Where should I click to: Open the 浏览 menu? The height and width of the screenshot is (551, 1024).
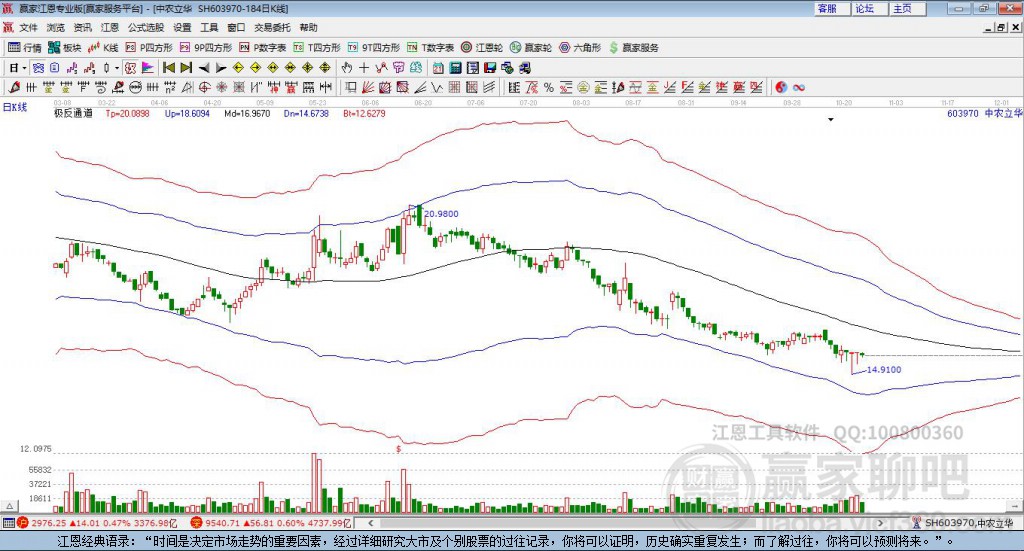point(56,27)
